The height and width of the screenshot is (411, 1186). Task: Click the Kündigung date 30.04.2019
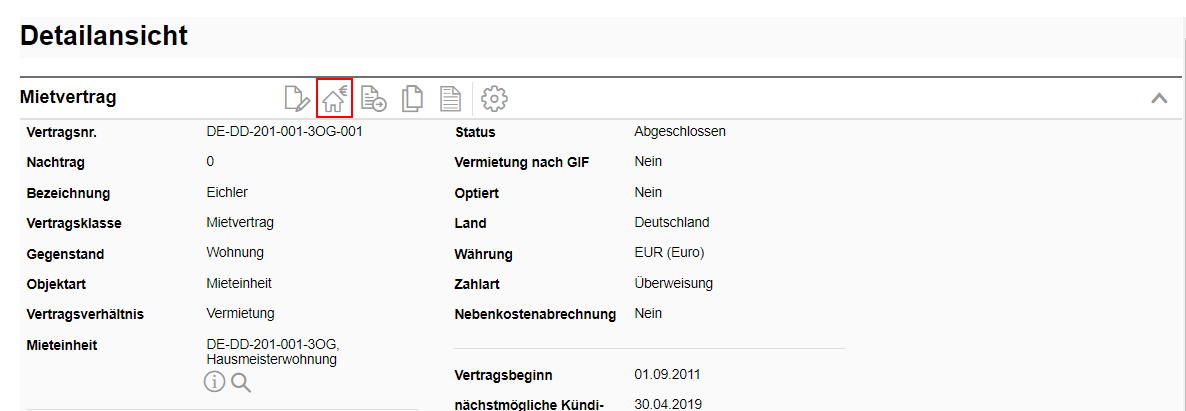click(667, 404)
